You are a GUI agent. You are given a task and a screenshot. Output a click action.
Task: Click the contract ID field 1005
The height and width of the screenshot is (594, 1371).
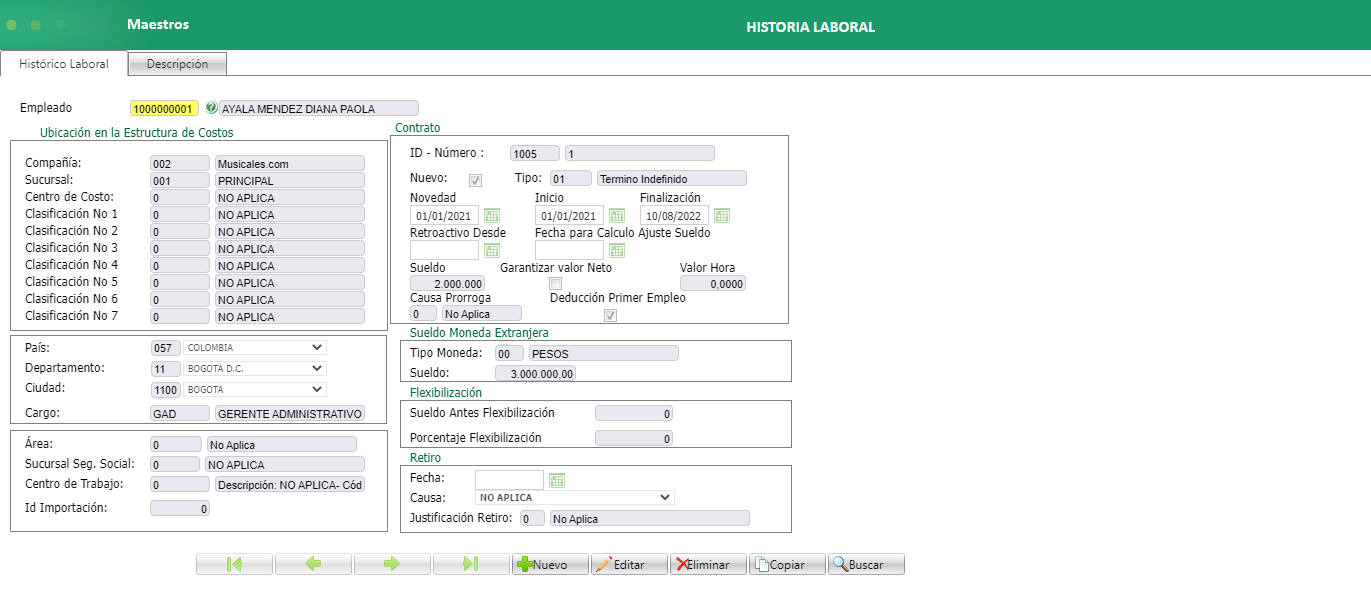coord(534,153)
